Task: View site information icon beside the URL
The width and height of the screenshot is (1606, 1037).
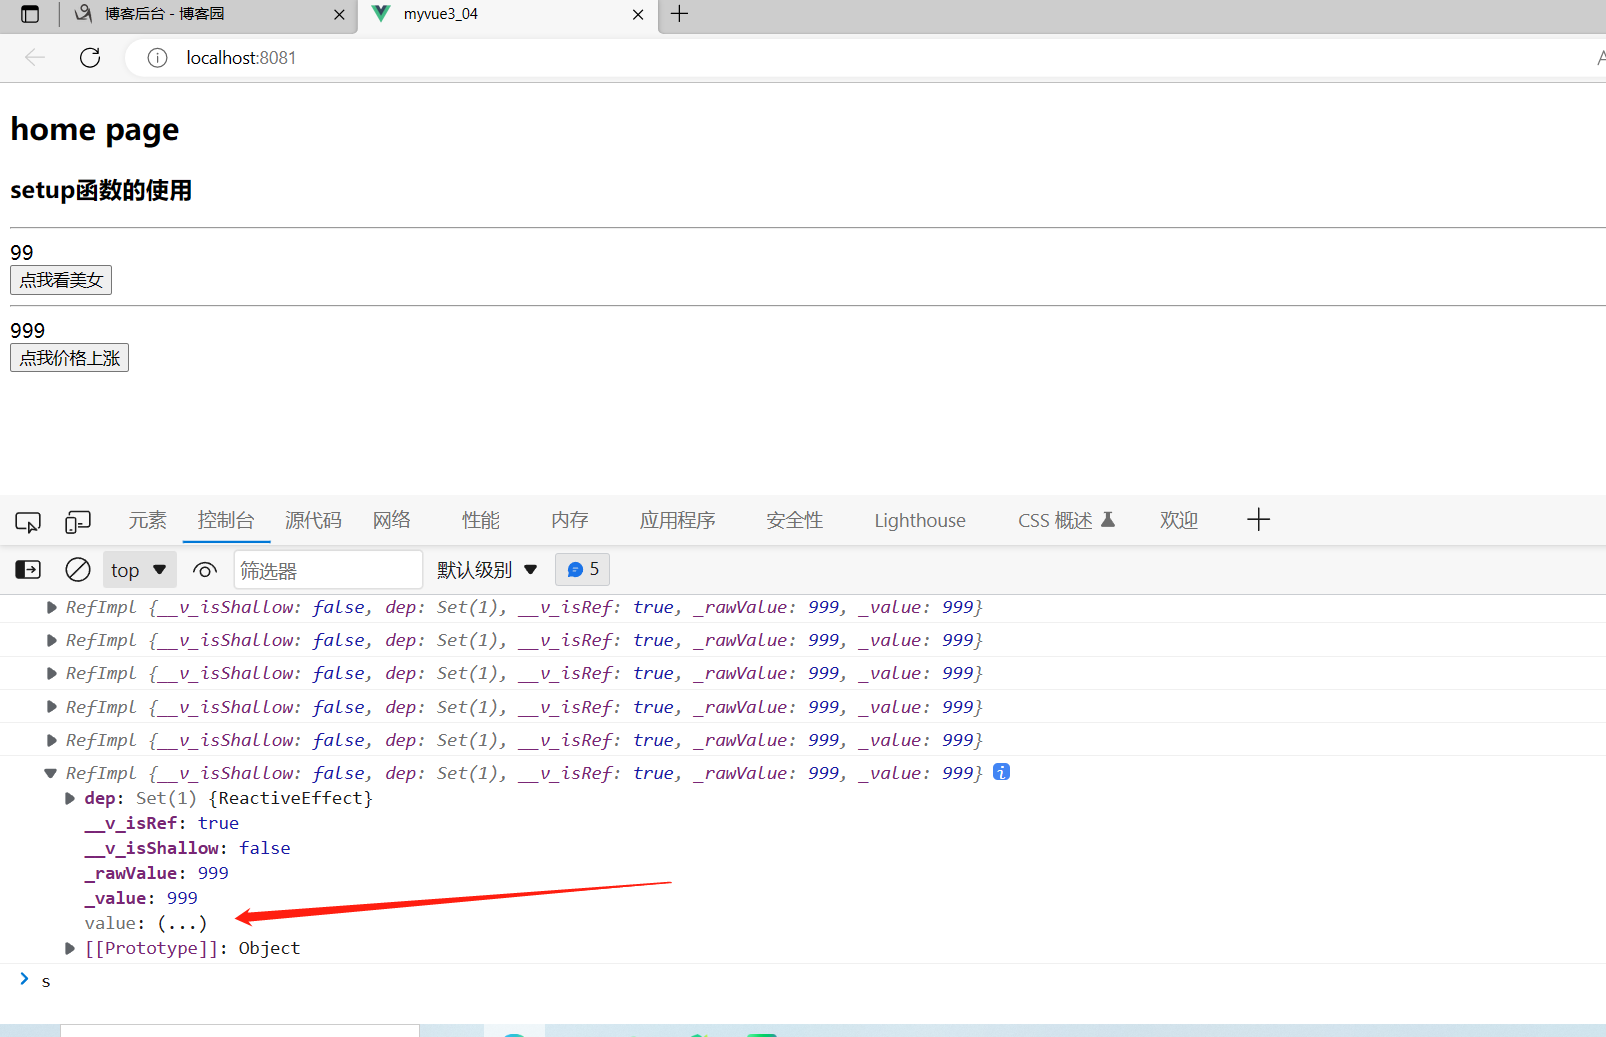Action: [157, 58]
